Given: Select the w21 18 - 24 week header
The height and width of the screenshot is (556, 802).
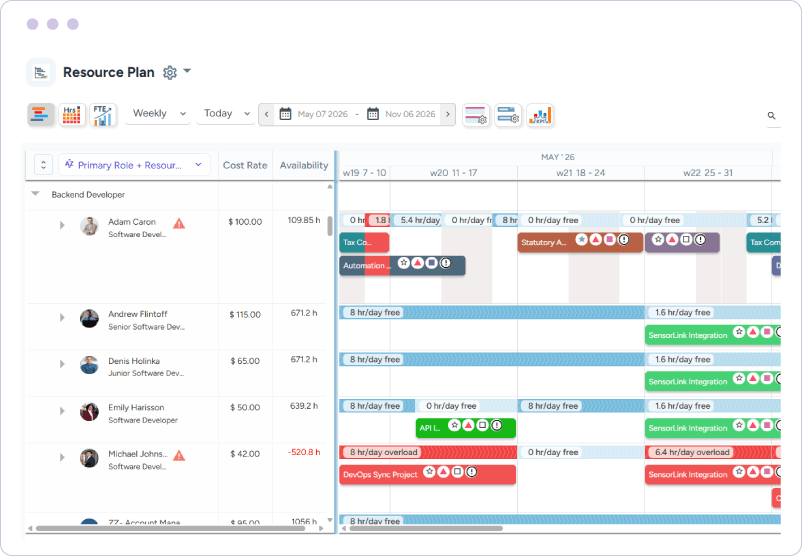Looking at the screenshot, I should point(581,173).
